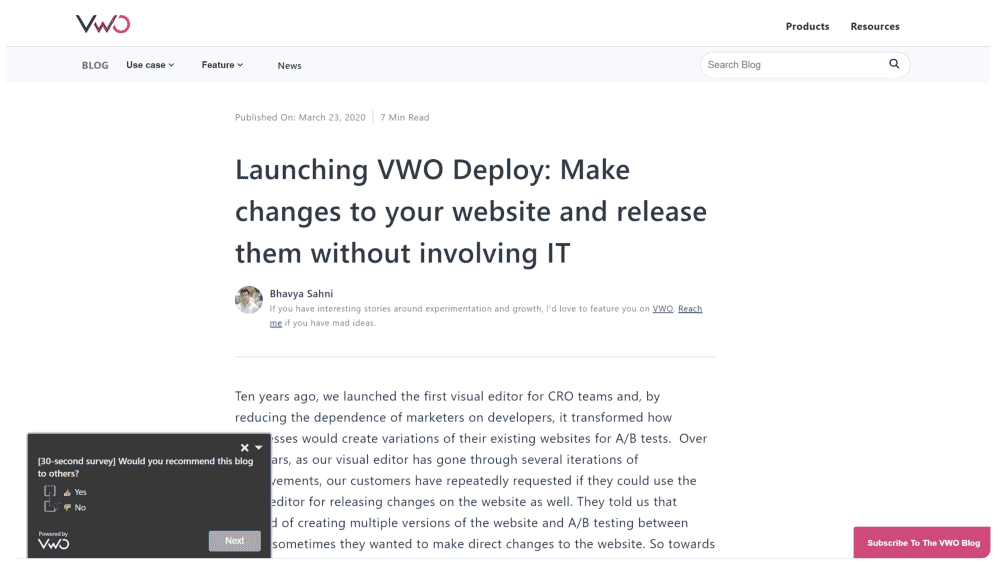This screenshot has height=562, width=1000.
Task: Click Subscribe To The VWO Blog button
Action: click(923, 543)
